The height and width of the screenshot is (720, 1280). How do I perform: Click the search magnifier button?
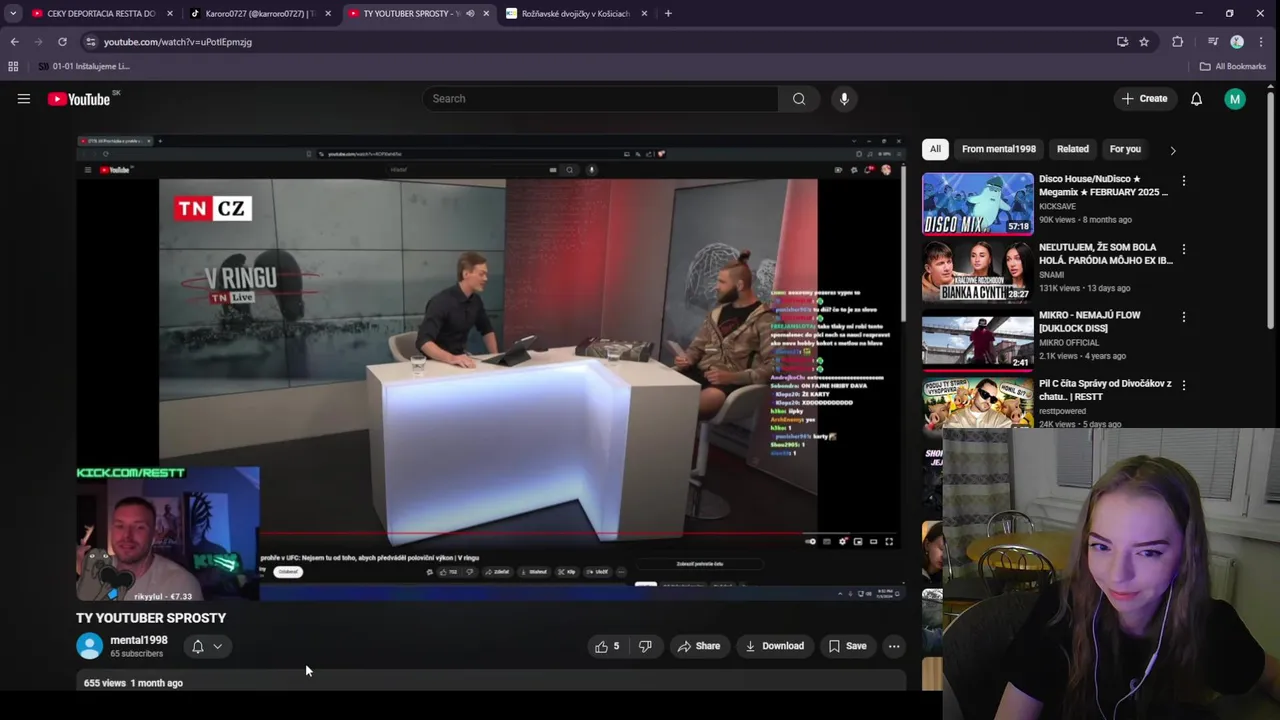coord(798,99)
